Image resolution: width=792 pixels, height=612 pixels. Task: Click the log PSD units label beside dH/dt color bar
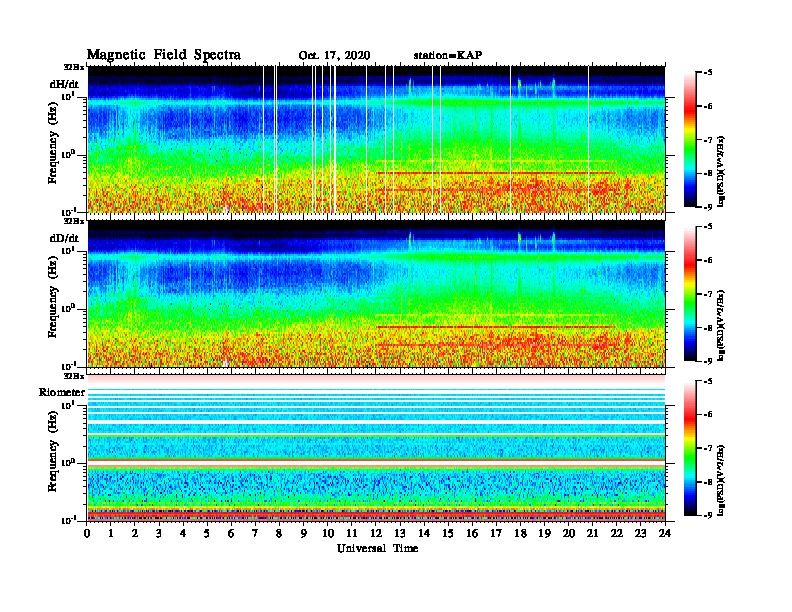721,171
